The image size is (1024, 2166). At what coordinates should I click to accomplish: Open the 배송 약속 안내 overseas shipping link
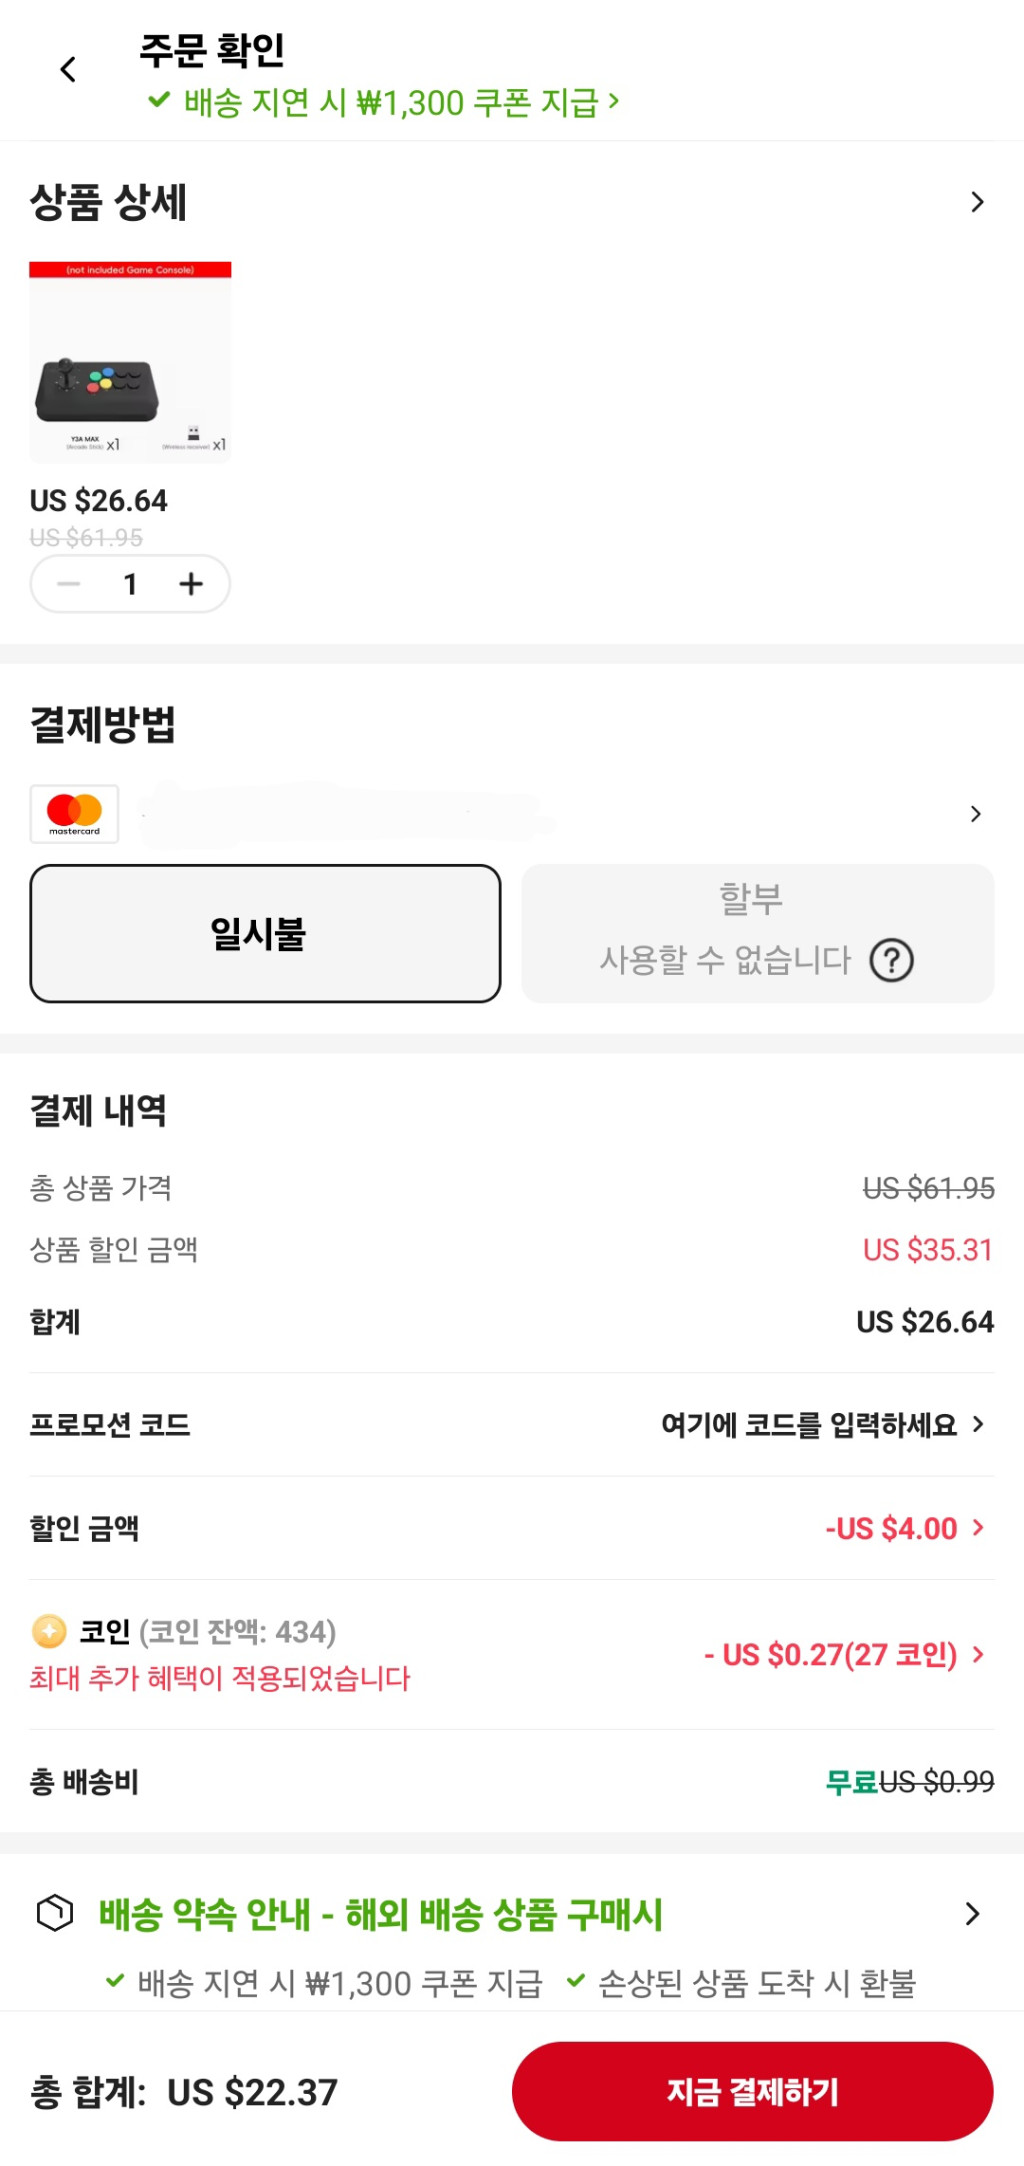click(x=380, y=1914)
